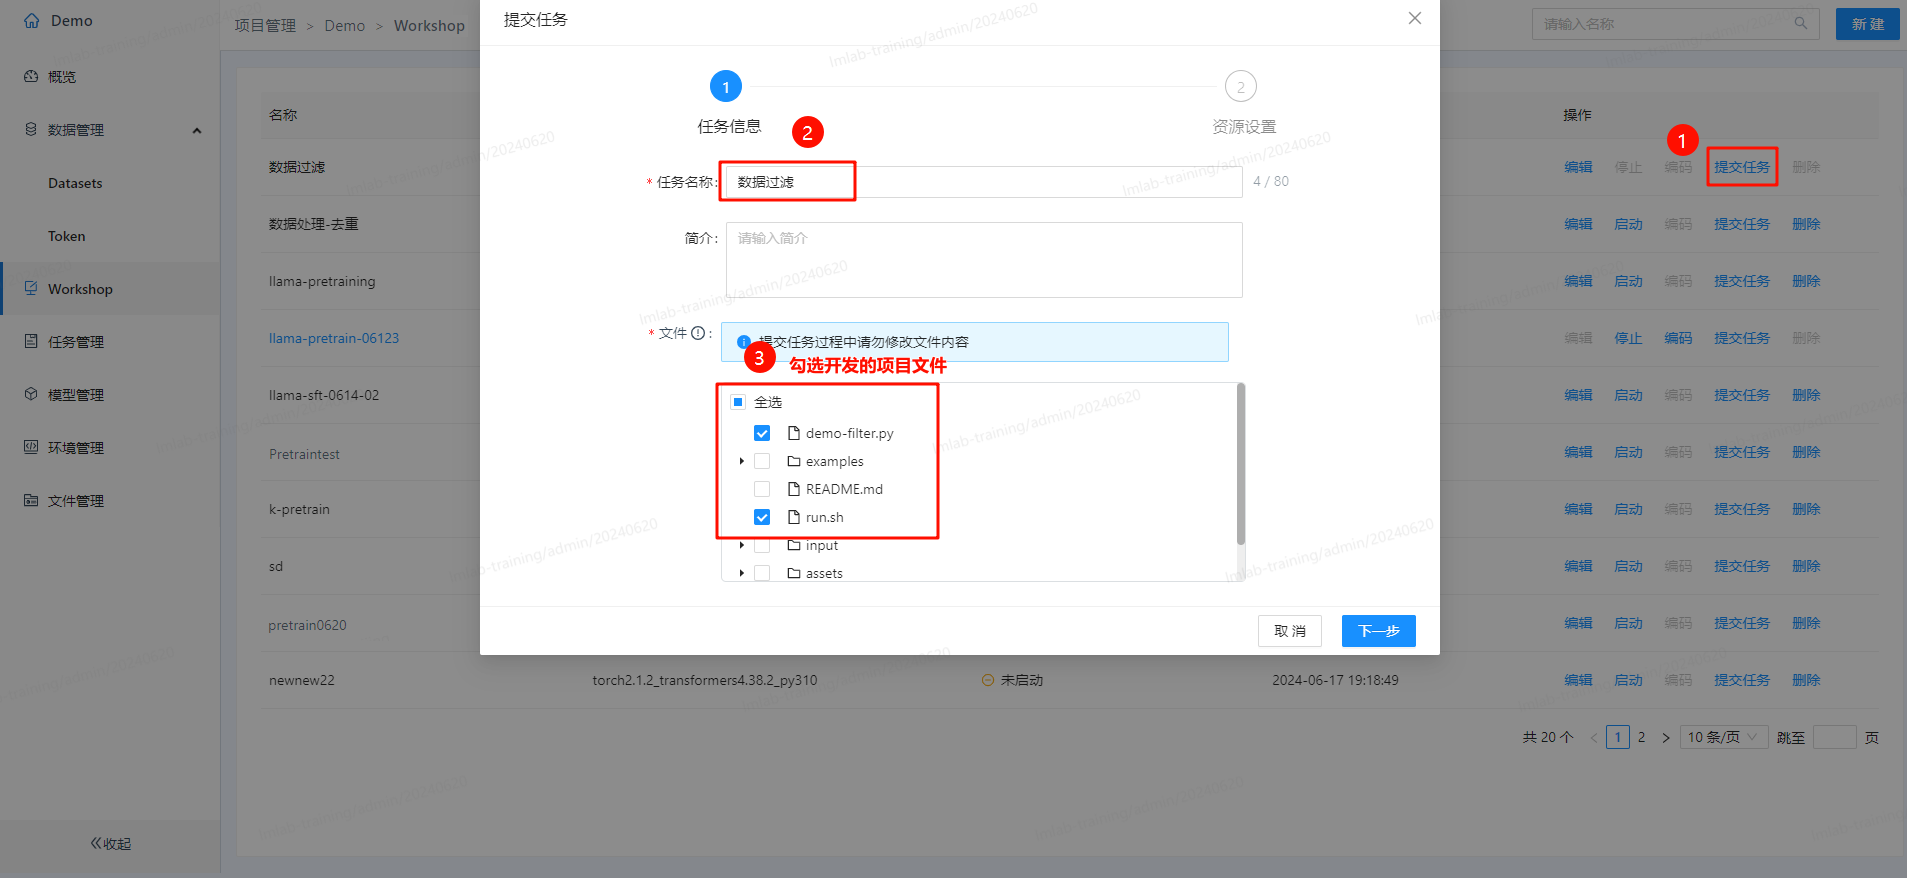1907x878 pixels.
Task: Click the Demo home icon in sidebar
Action: (x=32, y=21)
